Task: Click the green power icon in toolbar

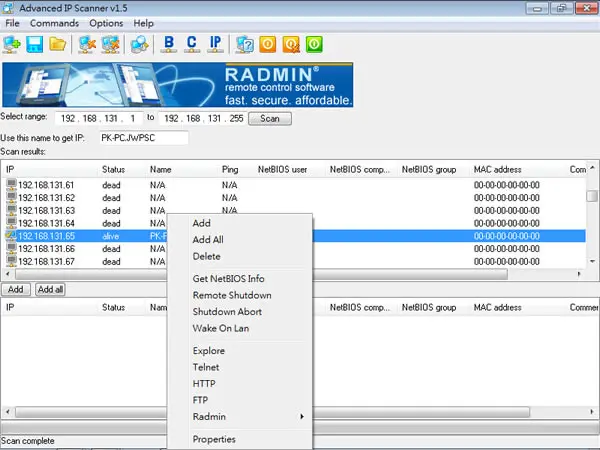Action: pos(314,44)
